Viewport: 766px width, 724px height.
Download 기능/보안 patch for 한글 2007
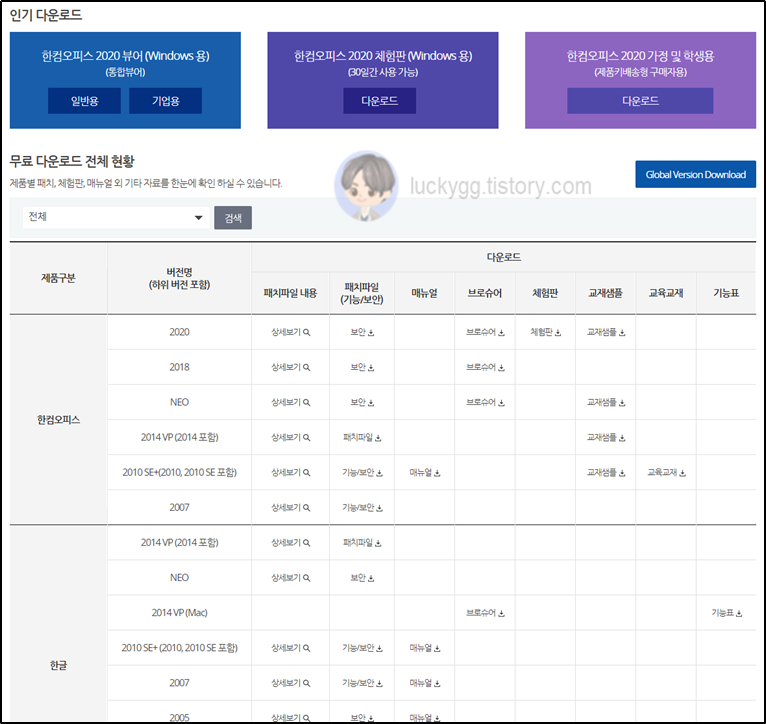362,683
